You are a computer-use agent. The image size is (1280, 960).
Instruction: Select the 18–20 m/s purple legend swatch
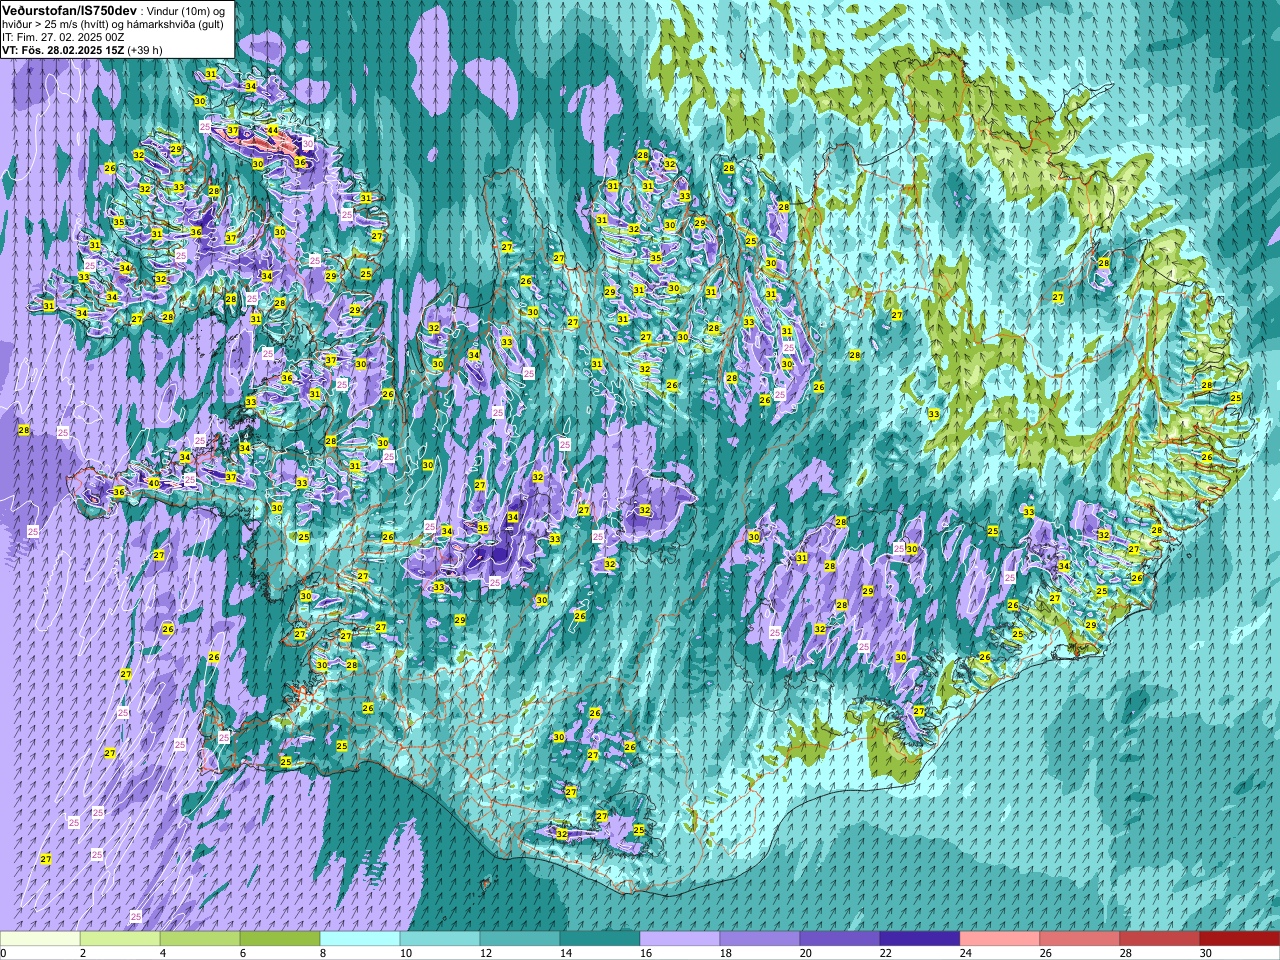(760, 939)
